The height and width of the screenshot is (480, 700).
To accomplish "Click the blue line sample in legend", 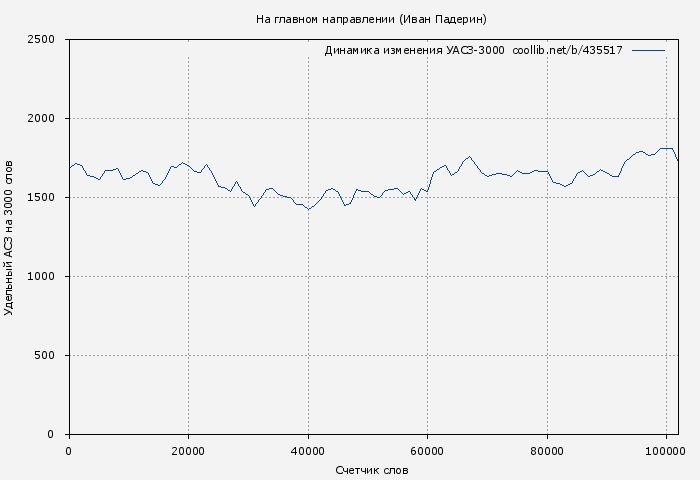I will click(x=648, y=50).
